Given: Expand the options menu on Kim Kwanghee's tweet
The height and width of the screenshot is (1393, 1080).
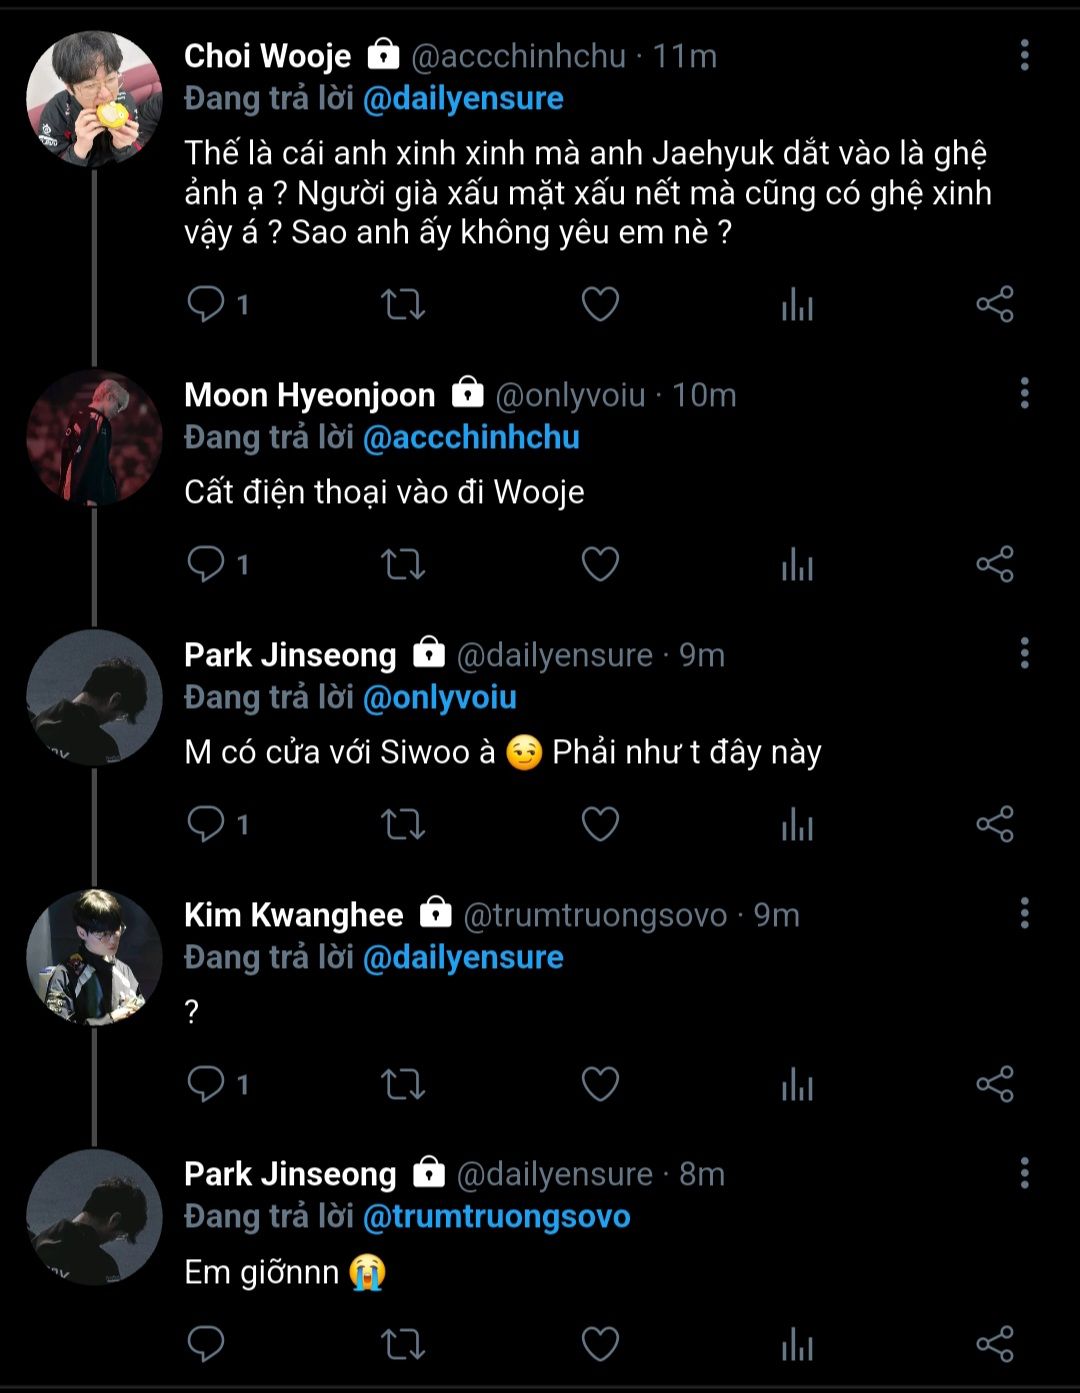Looking at the screenshot, I should [1024, 914].
